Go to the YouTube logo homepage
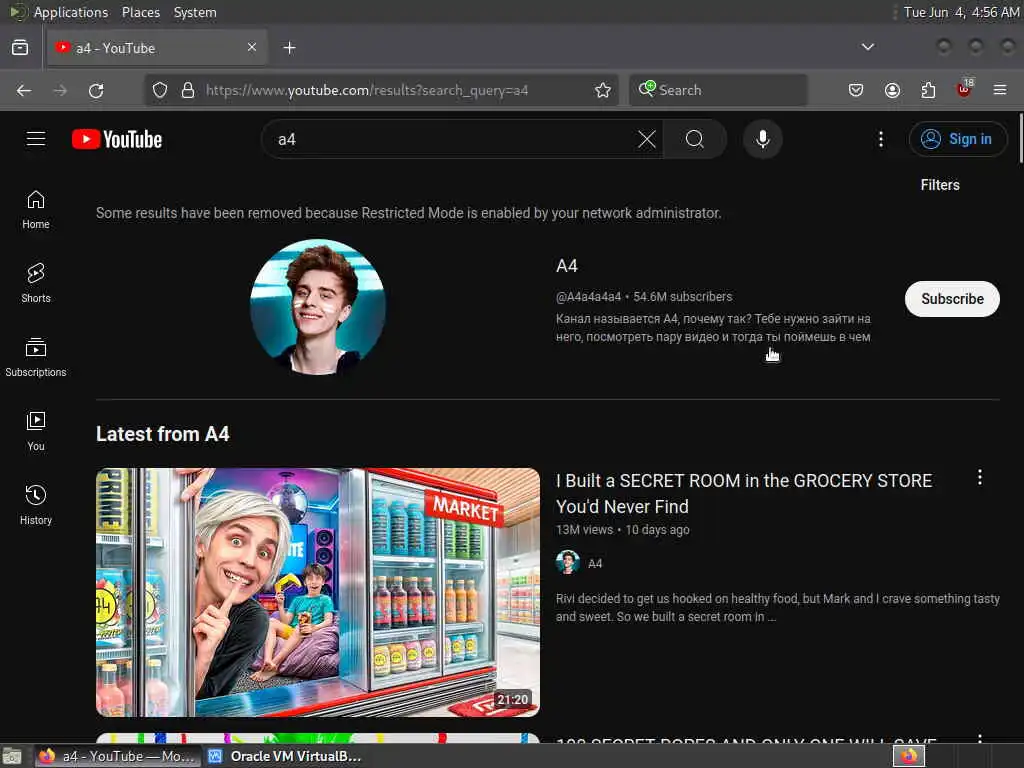The image size is (1024, 768). 117,139
